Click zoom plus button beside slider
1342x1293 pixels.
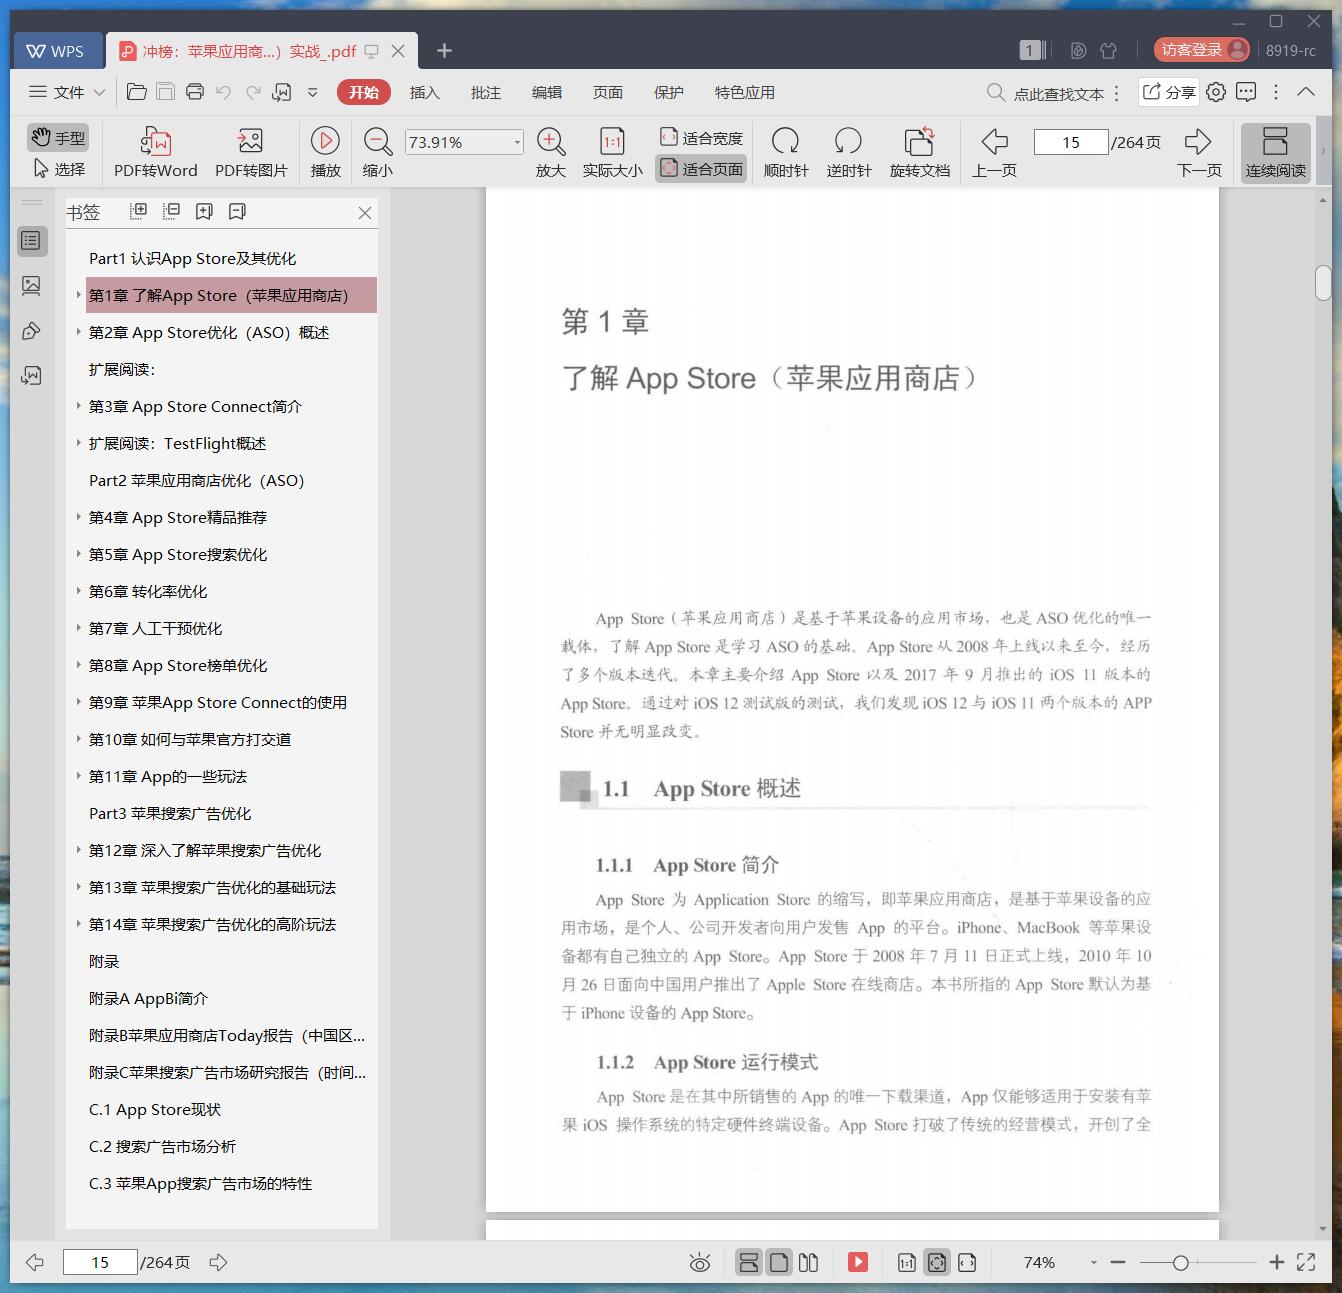point(1276,1263)
